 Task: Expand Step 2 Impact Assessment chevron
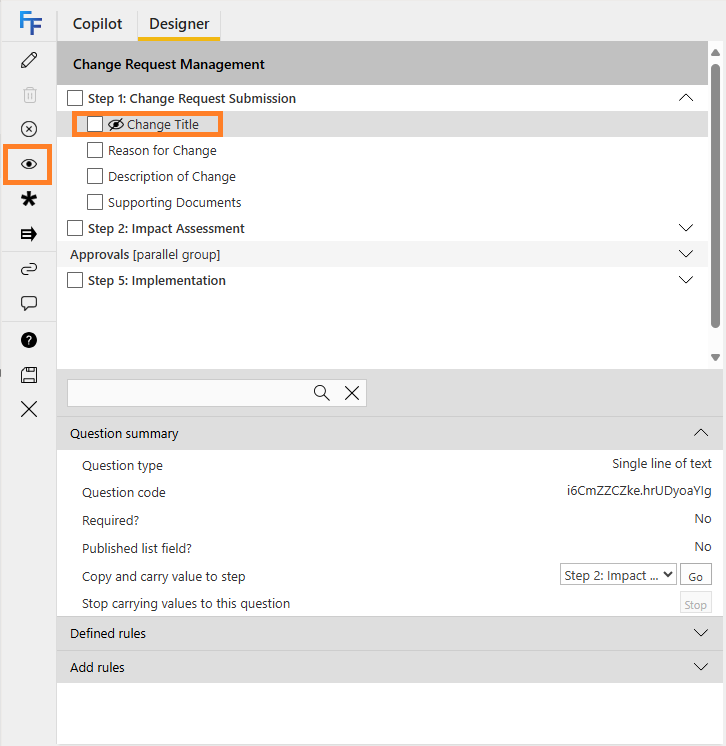pos(686,228)
